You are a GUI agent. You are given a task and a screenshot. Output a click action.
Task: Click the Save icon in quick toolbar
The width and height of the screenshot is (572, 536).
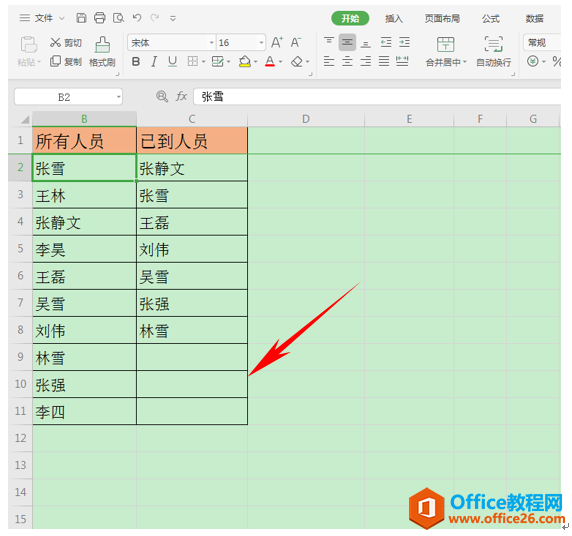(81, 18)
